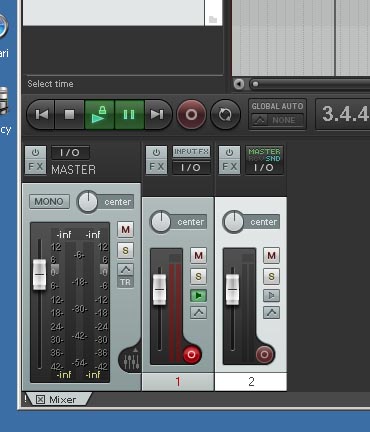Image resolution: width=370 pixels, height=432 pixels.
Task: Pause playback using the pause button
Action: (129, 115)
